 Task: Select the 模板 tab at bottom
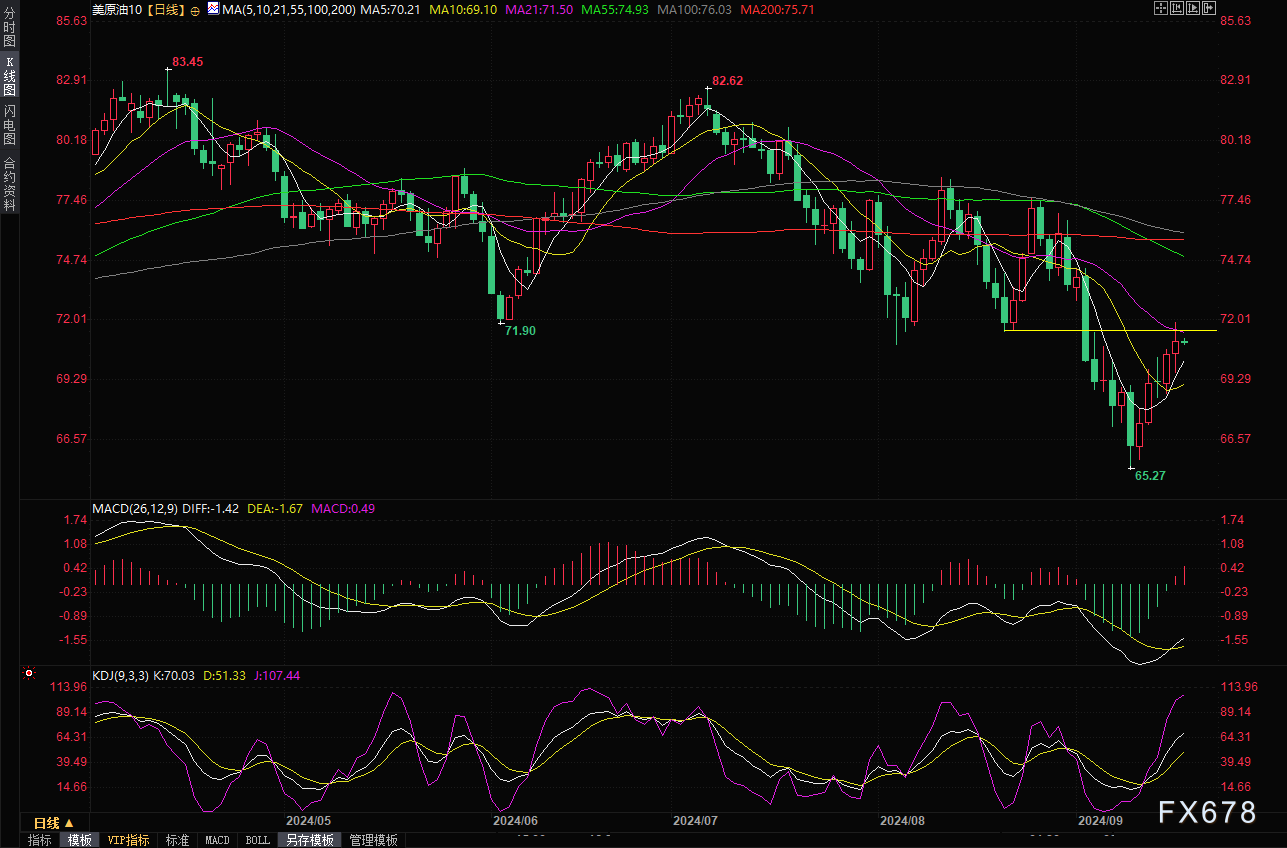[x=79, y=840]
